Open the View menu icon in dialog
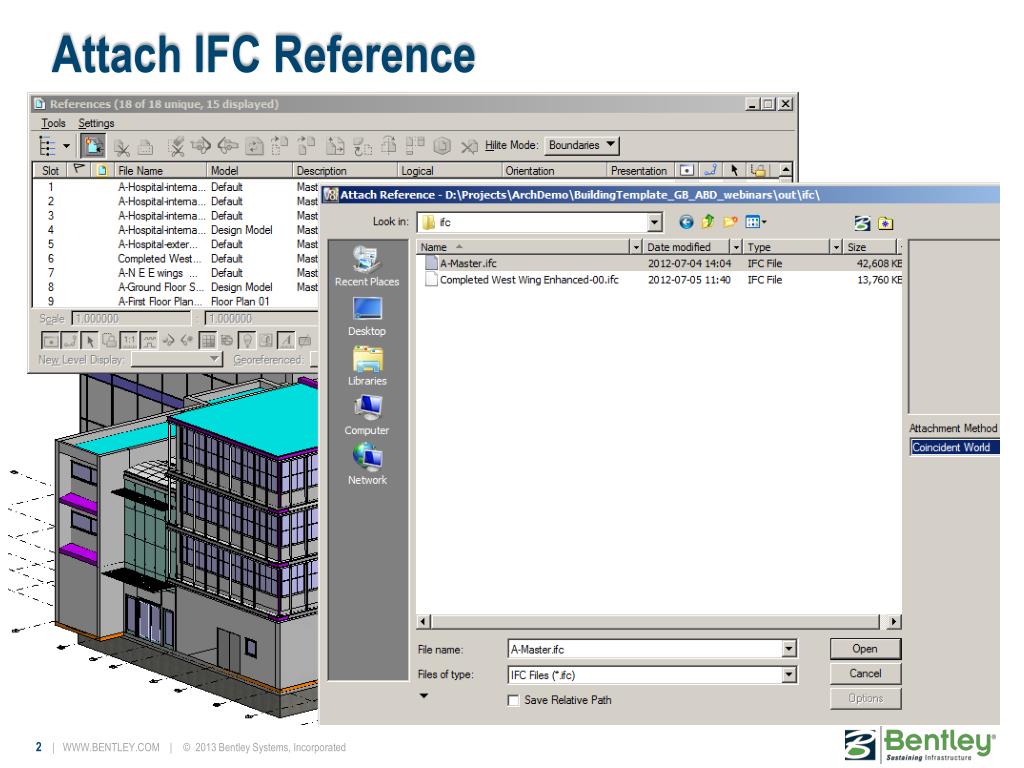 [x=756, y=222]
